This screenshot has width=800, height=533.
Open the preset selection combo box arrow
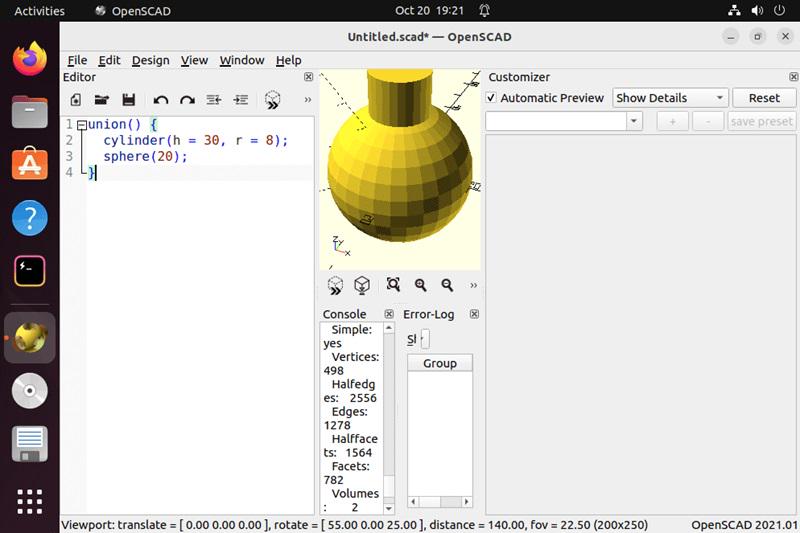(x=634, y=121)
